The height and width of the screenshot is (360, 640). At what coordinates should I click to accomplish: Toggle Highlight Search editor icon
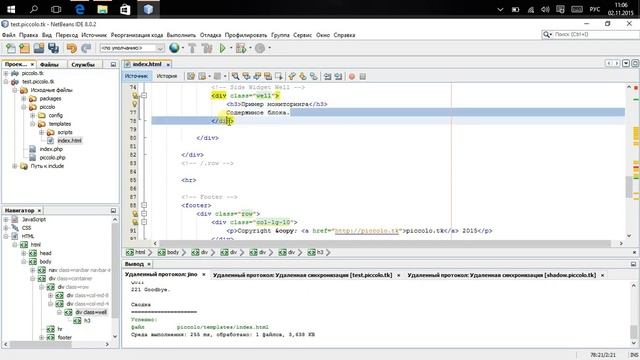268,76
